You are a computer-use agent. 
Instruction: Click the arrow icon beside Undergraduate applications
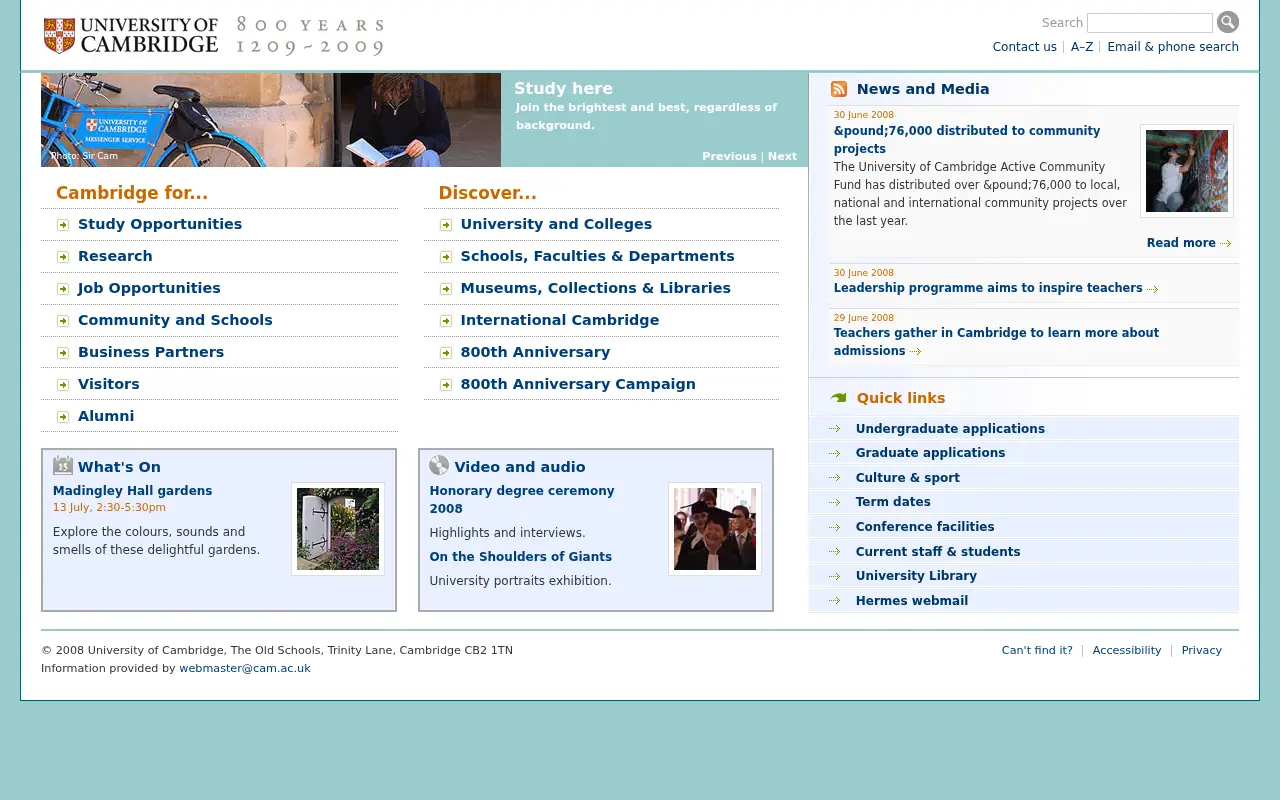pyautogui.click(x=834, y=429)
